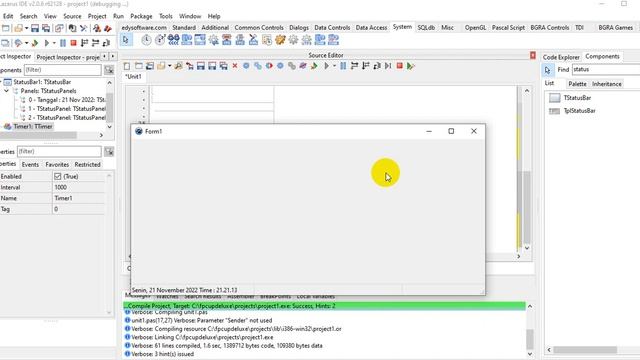Open the Search menu
640x360 pixels.
pyautogui.click(x=29, y=16)
